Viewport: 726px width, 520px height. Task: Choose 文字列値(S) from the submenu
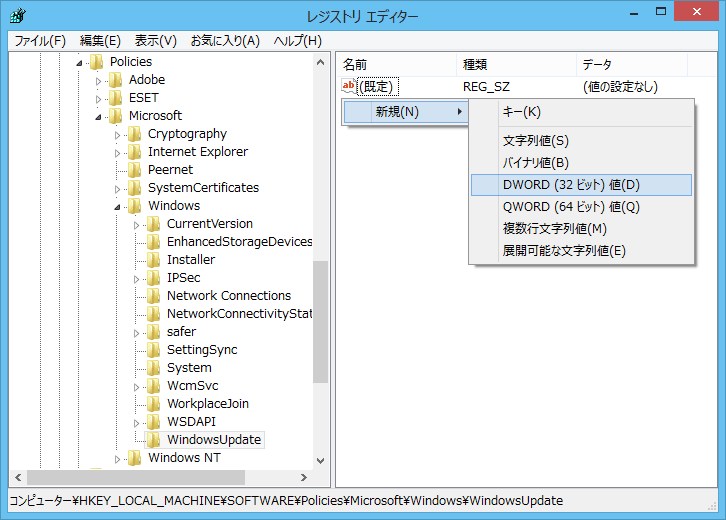tap(581, 140)
